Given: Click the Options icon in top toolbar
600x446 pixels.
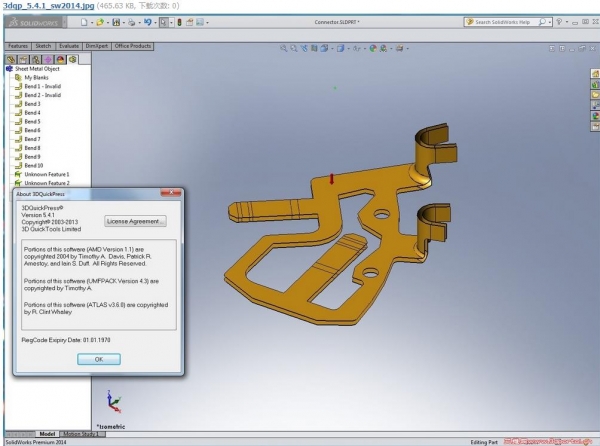Looking at the screenshot, I should click(x=200, y=22).
